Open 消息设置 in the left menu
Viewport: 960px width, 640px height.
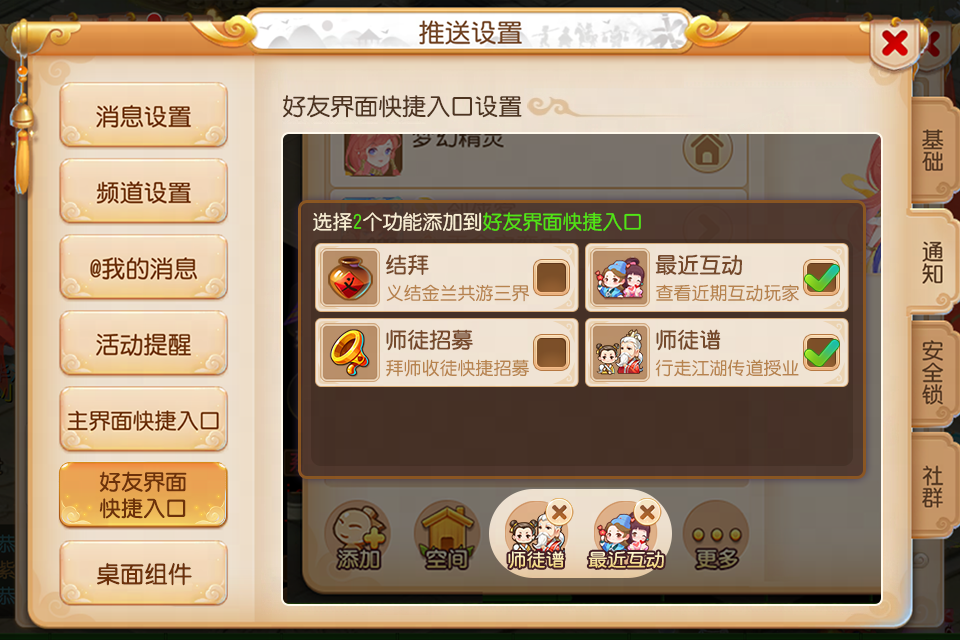pos(144,115)
